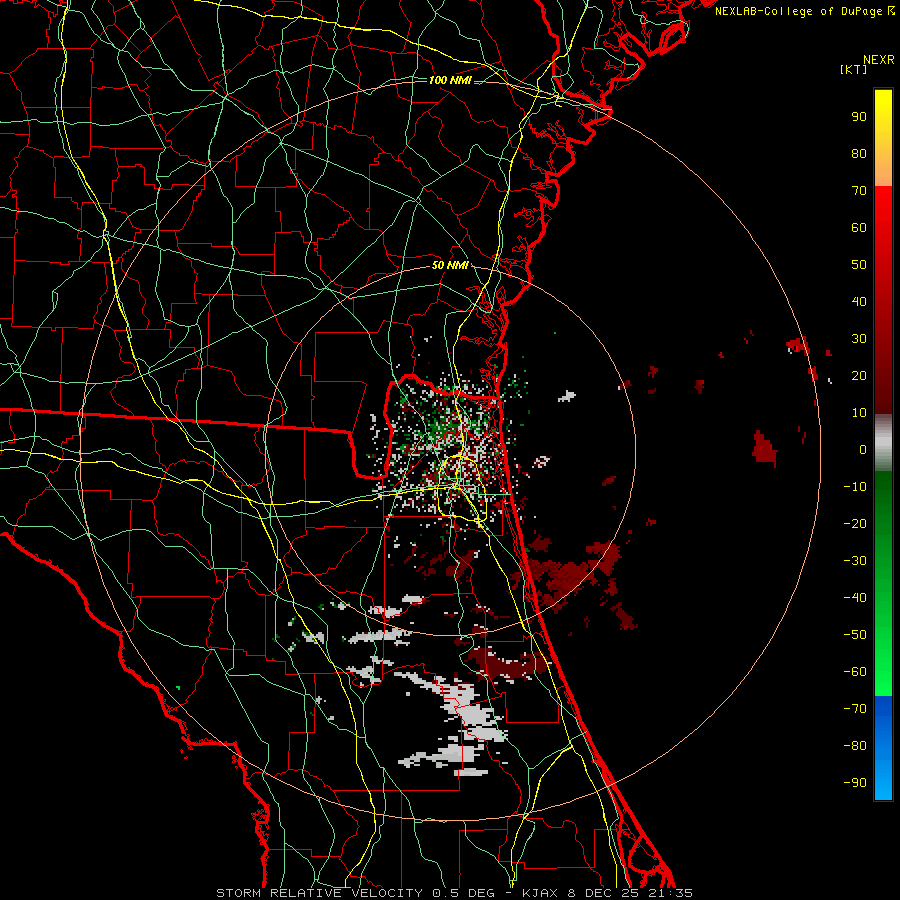Click the yellow top segment of the color bar
The width and height of the screenshot is (900, 900).
click(883, 138)
